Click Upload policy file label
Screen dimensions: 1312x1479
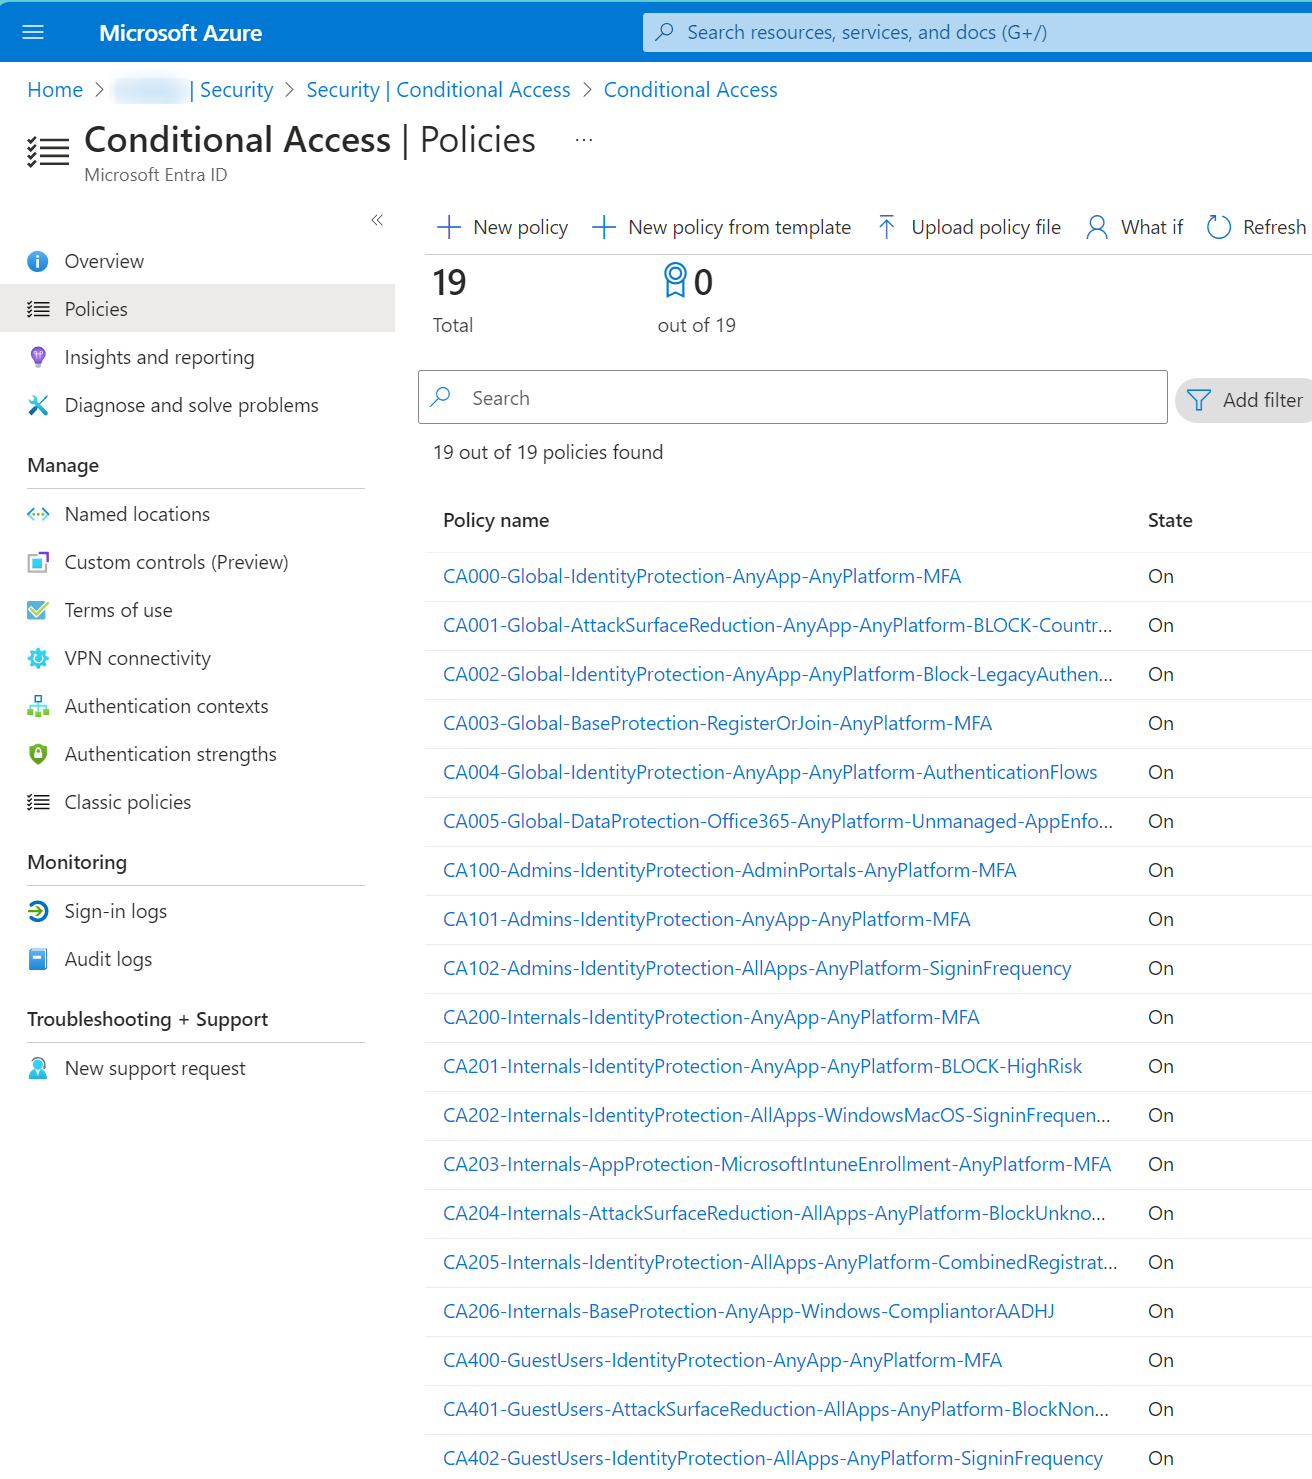[986, 227]
